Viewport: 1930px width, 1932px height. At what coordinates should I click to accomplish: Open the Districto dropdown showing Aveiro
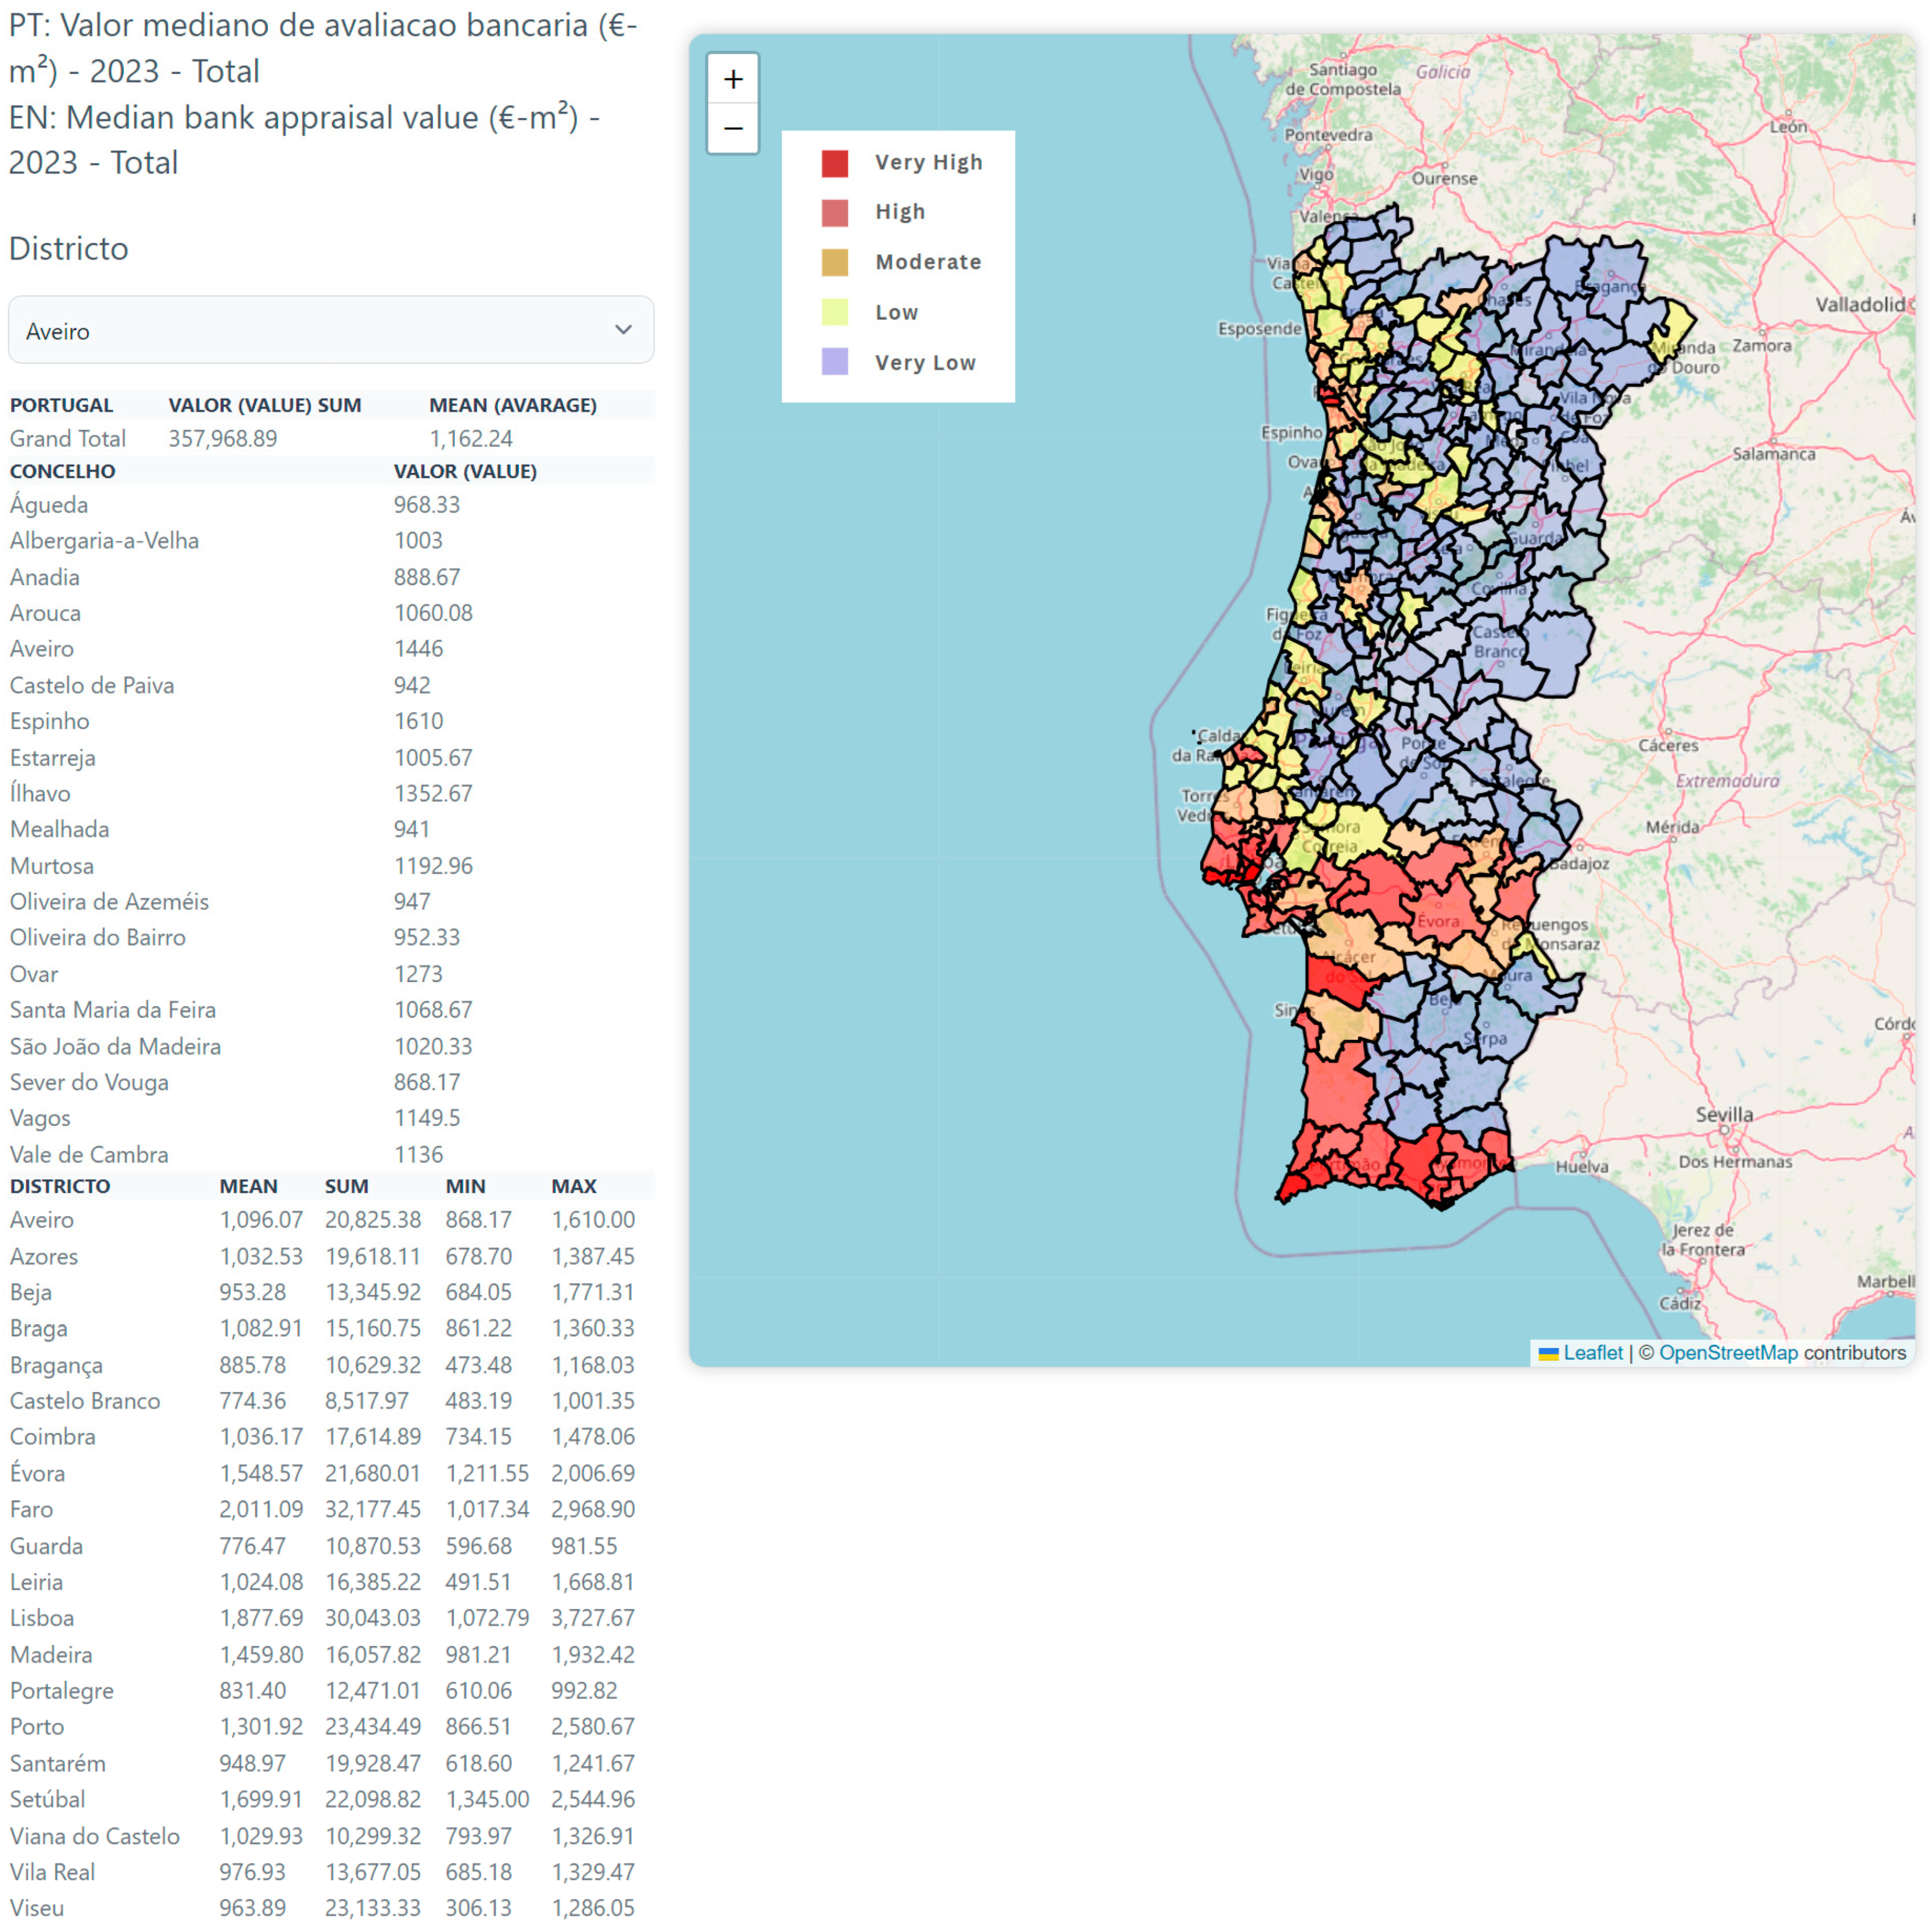330,330
